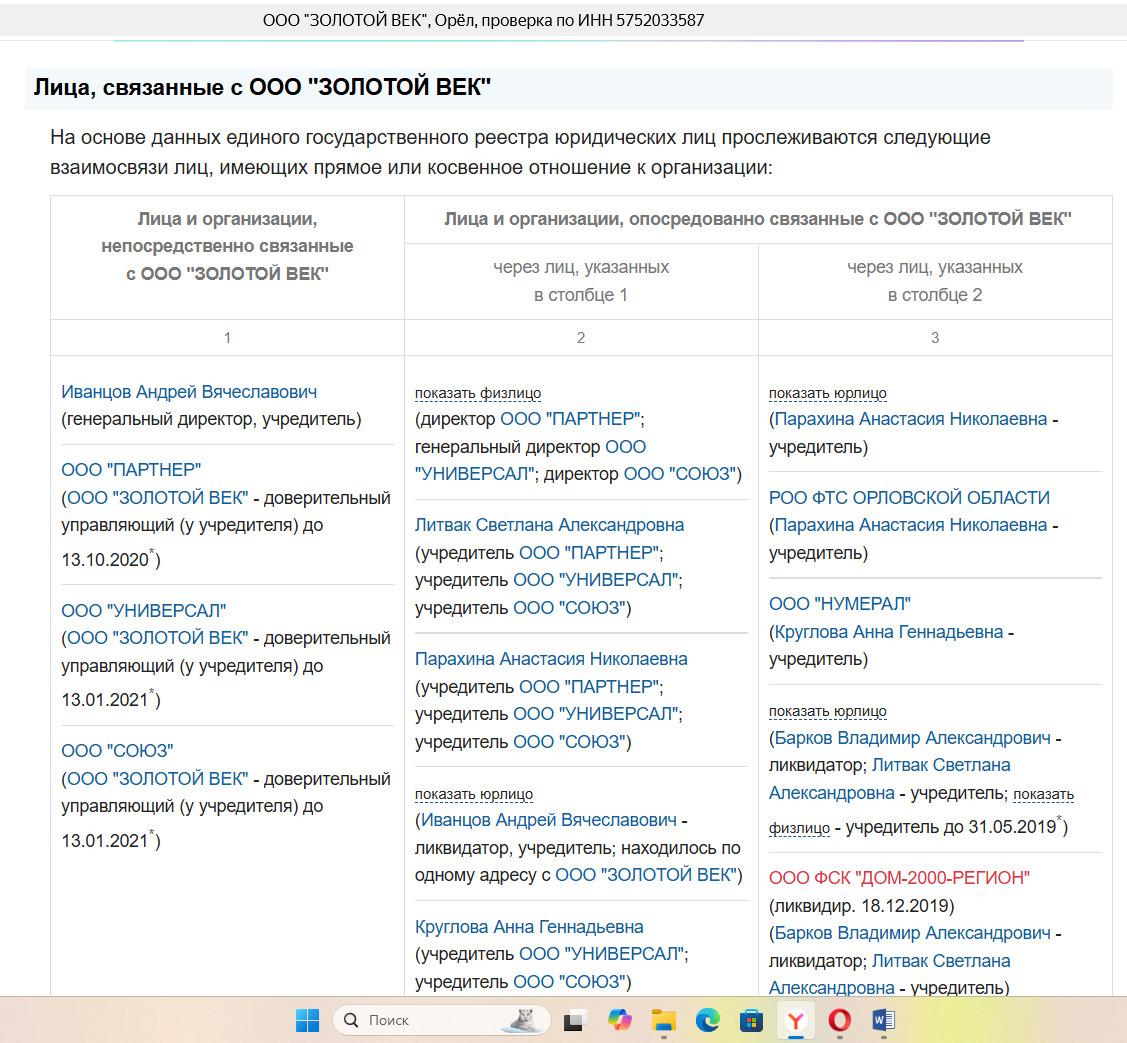The height and width of the screenshot is (1043, 1127).
Task: Open Microsoft Edge from the taskbar
Action: tap(708, 1020)
